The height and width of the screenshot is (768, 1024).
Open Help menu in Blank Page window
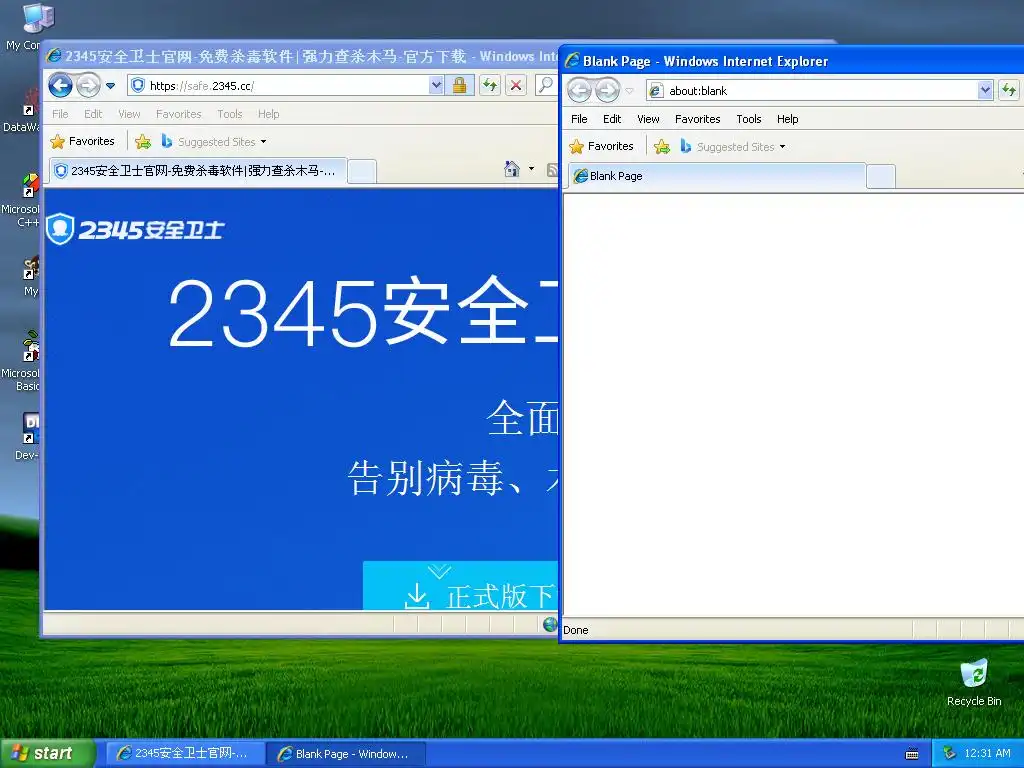pos(788,119)
